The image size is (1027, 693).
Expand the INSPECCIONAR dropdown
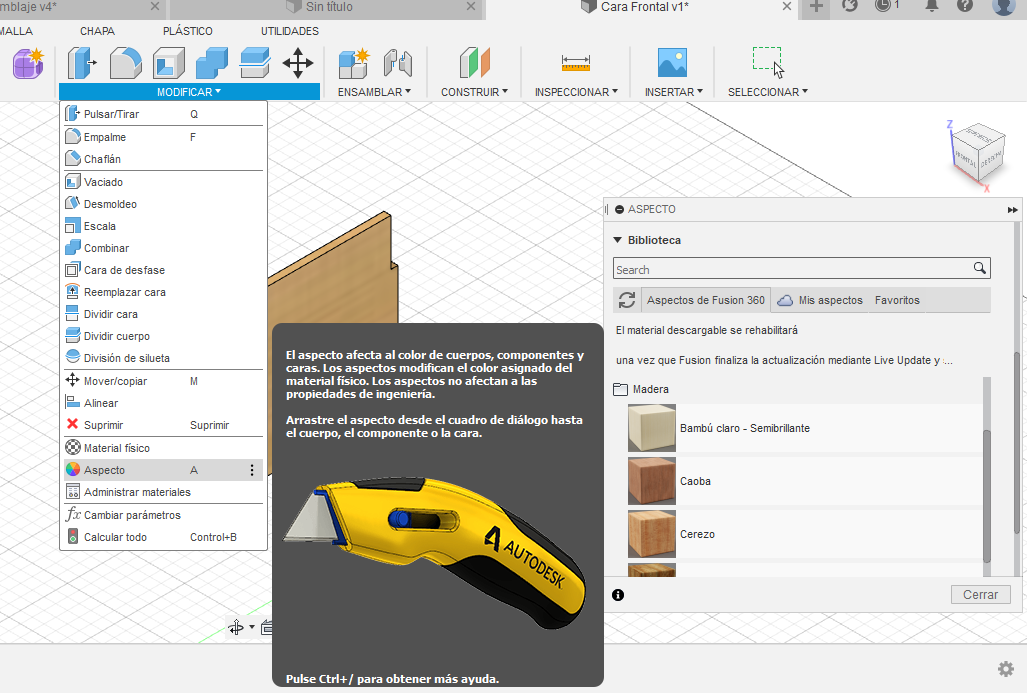(576, 92)
